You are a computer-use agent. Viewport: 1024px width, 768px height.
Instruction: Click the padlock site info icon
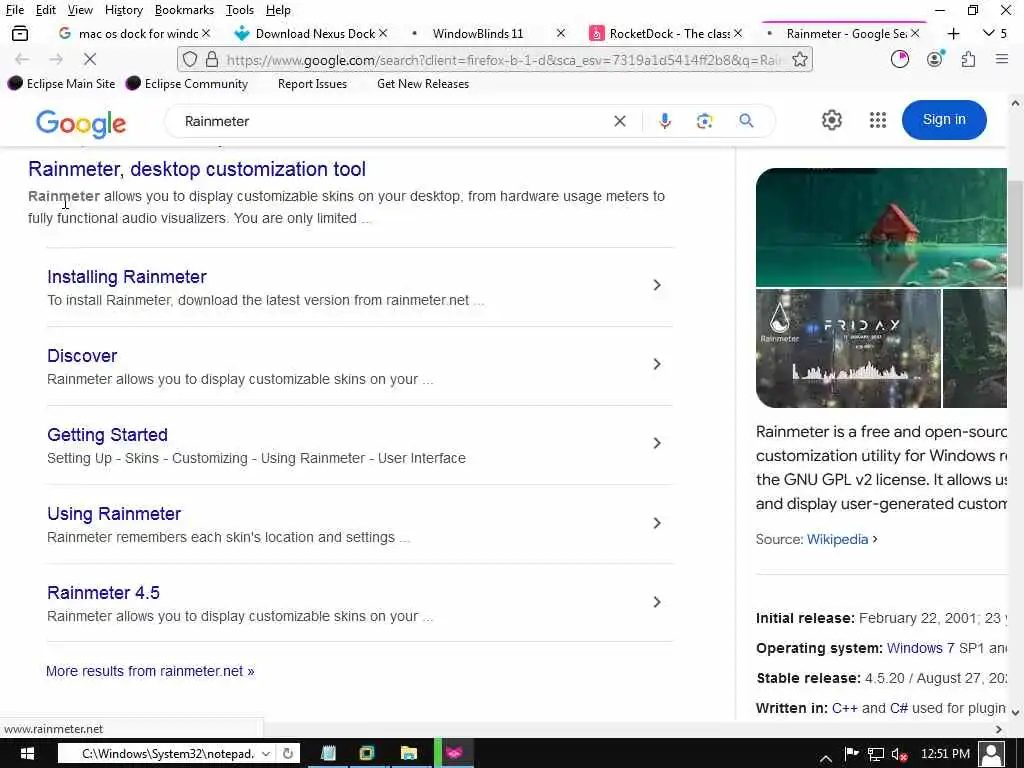212,59
